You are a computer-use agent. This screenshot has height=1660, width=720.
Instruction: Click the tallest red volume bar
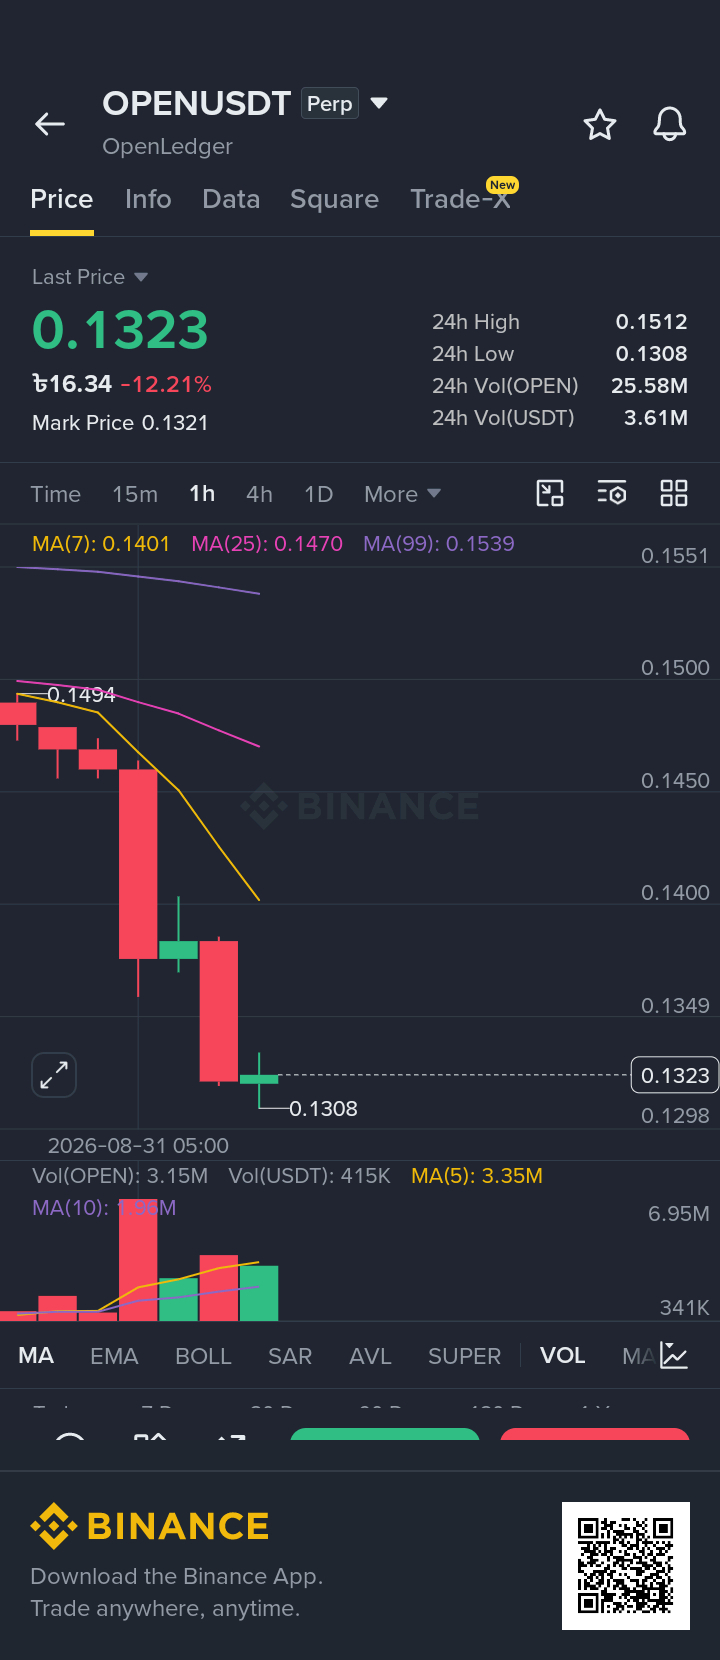point(138,1260)
